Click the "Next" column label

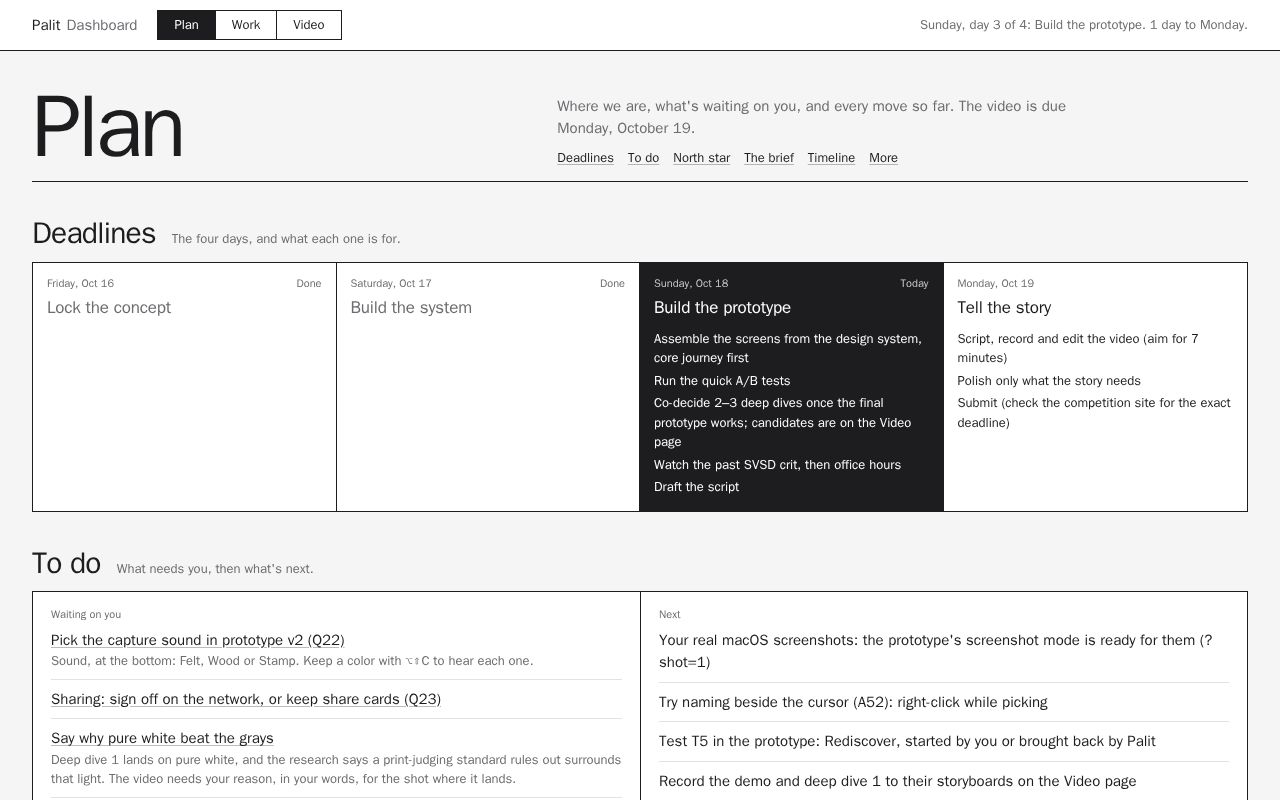click(669, 615)
